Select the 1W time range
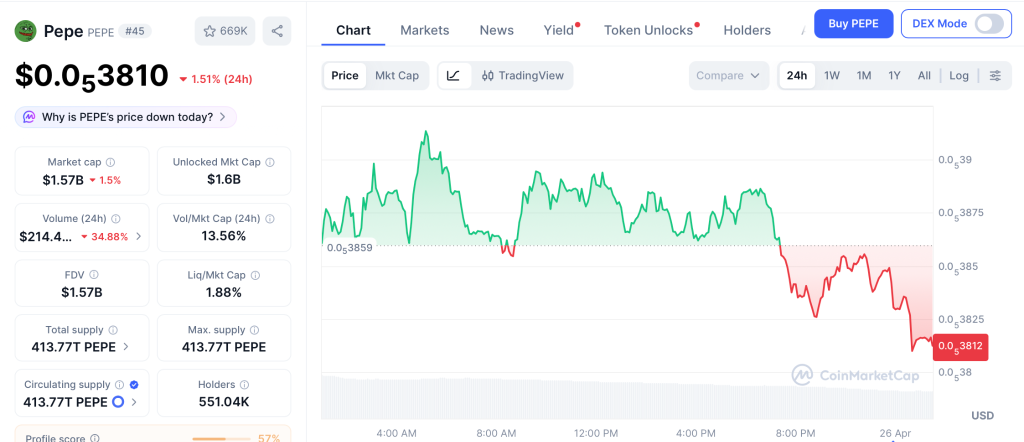Screen dimensions: 1024x442 click(x=831, y=75)
